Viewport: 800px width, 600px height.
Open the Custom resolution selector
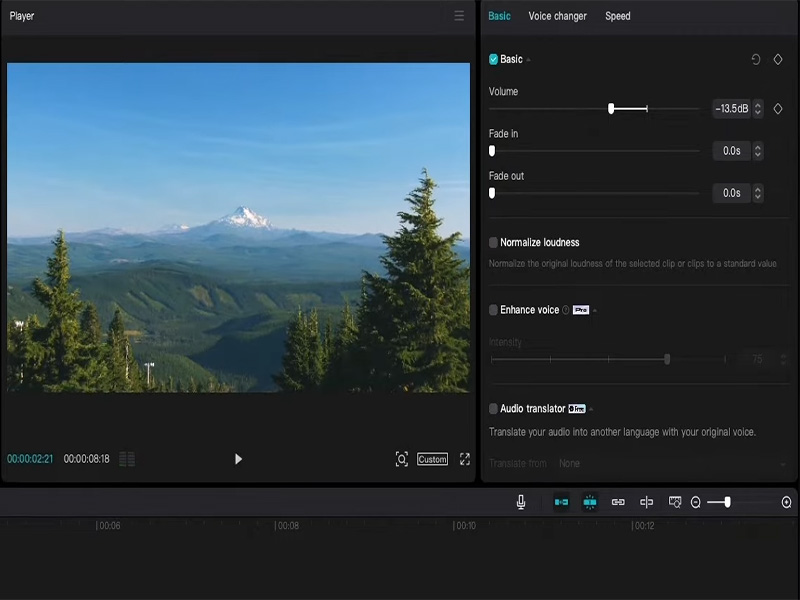(434, 458)
